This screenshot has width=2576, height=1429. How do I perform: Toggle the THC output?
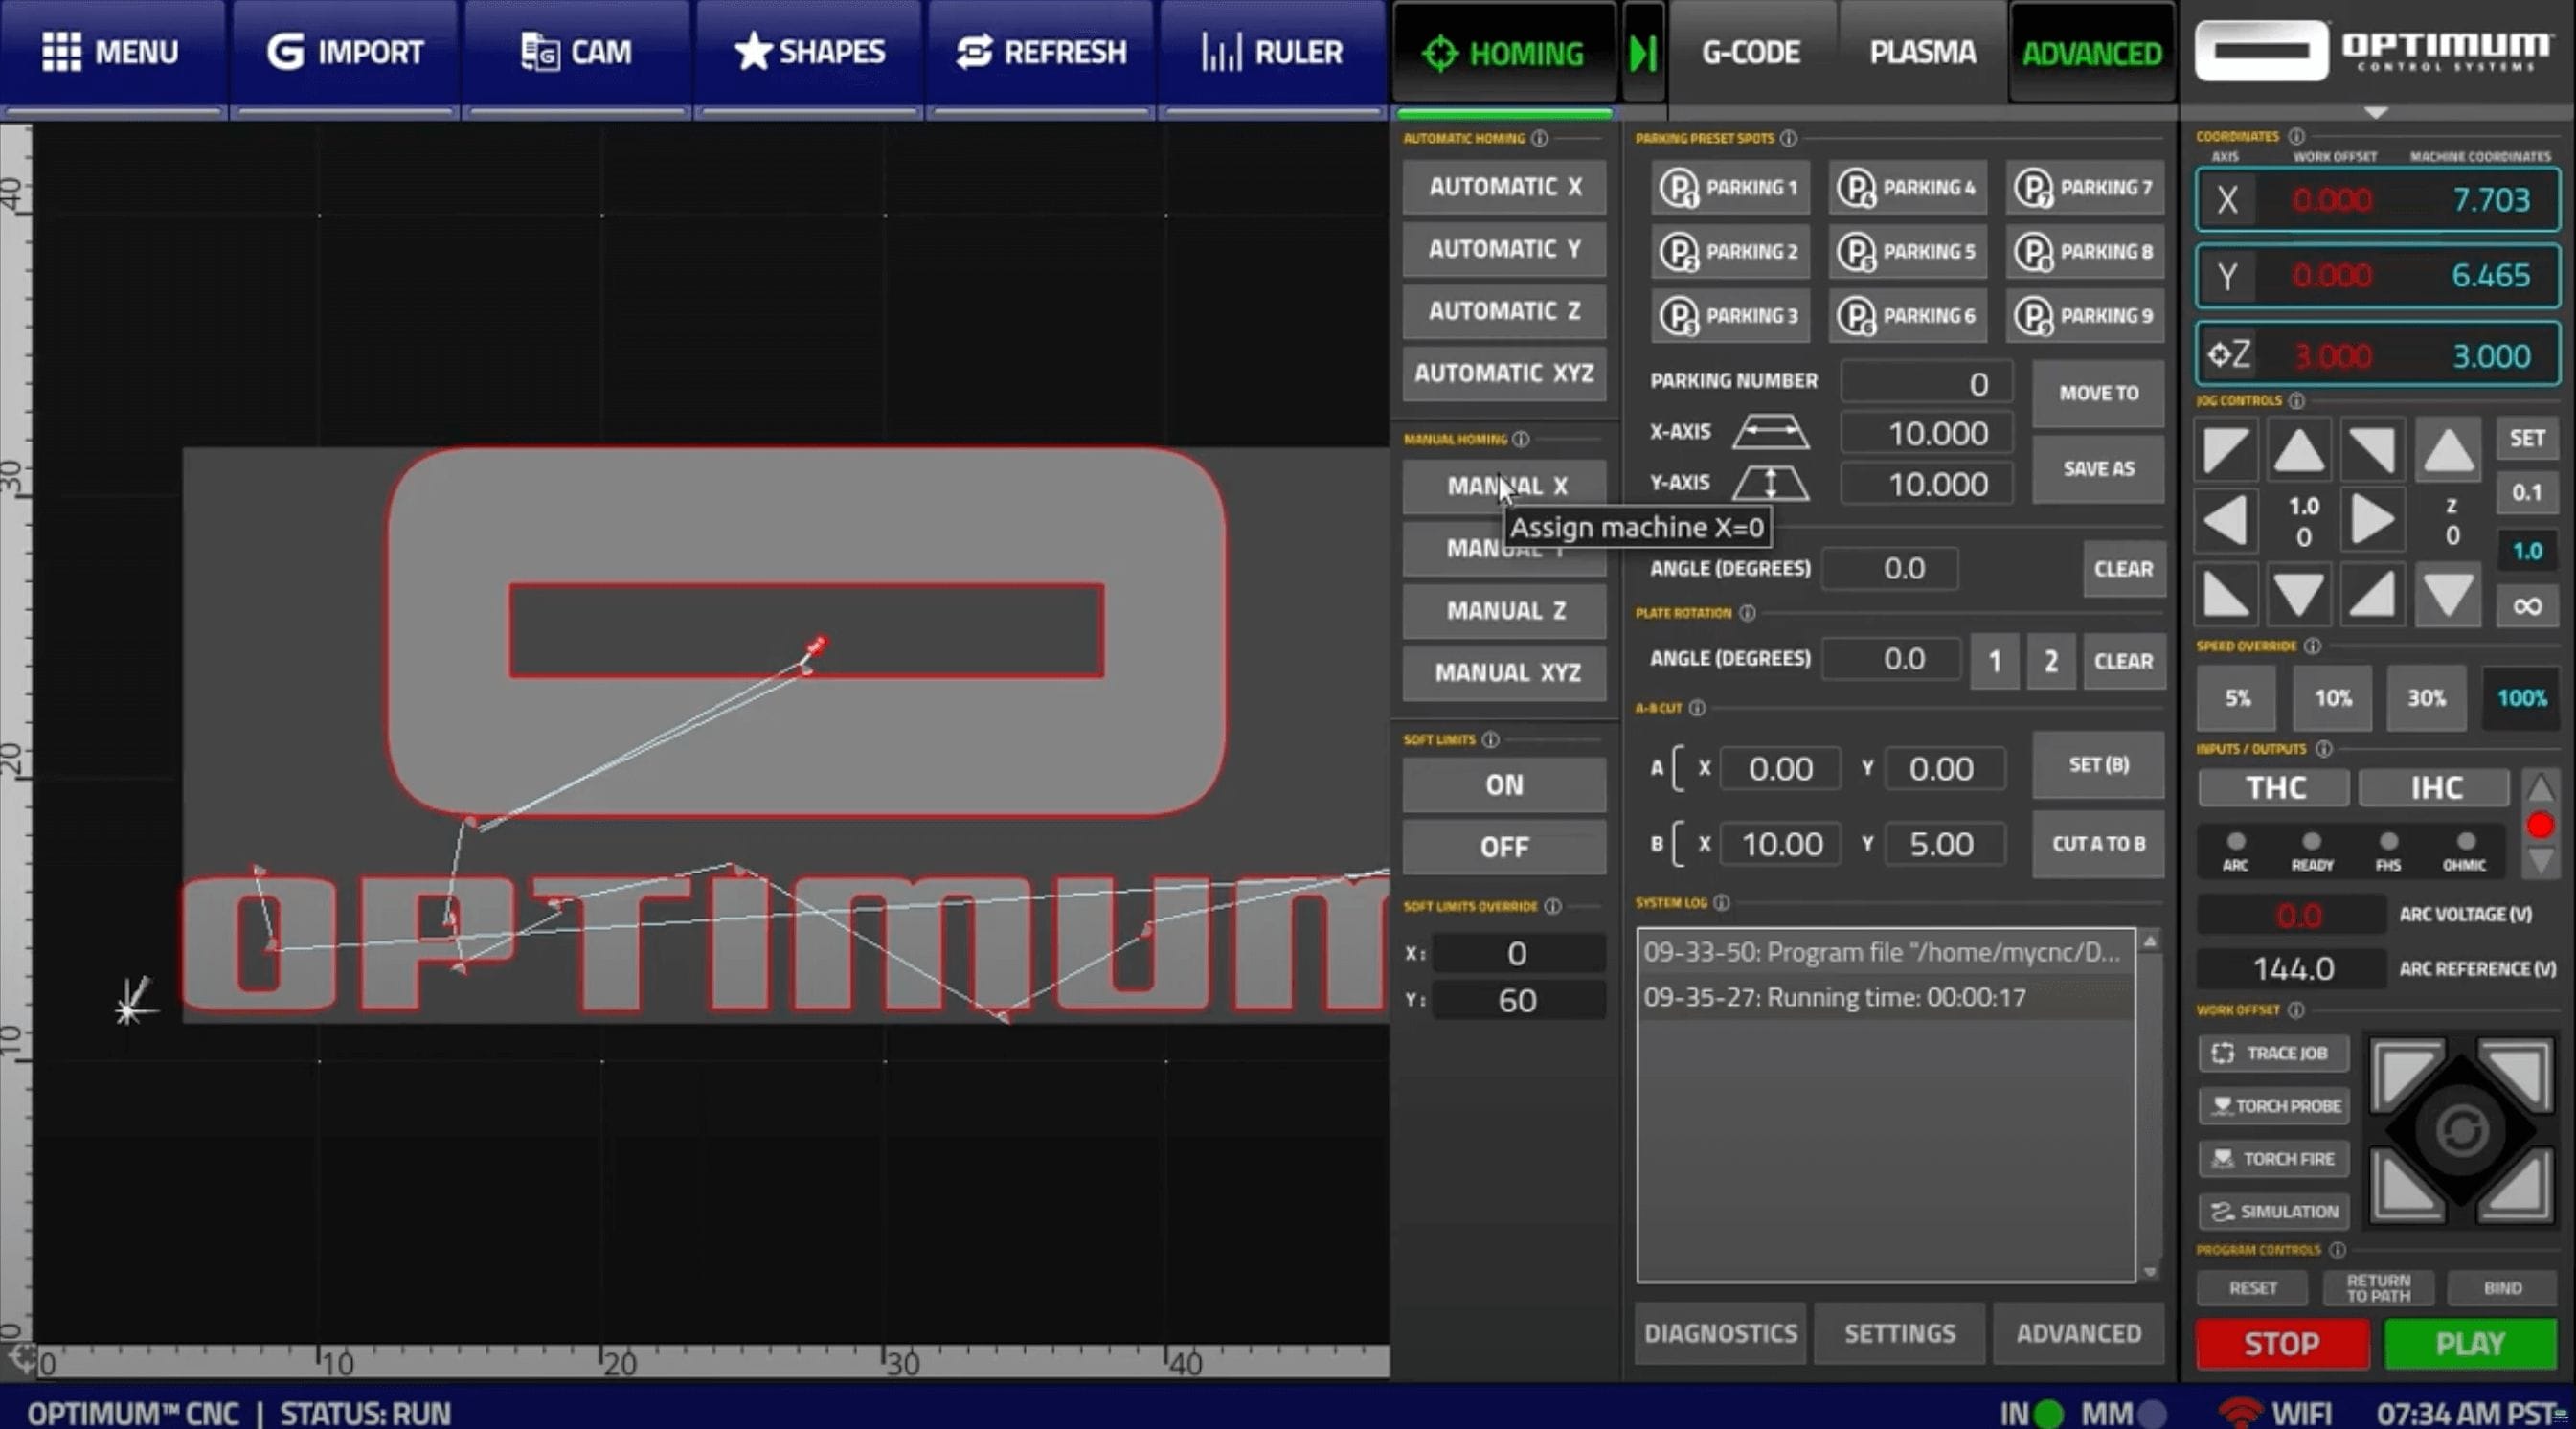pos(2275,788)
